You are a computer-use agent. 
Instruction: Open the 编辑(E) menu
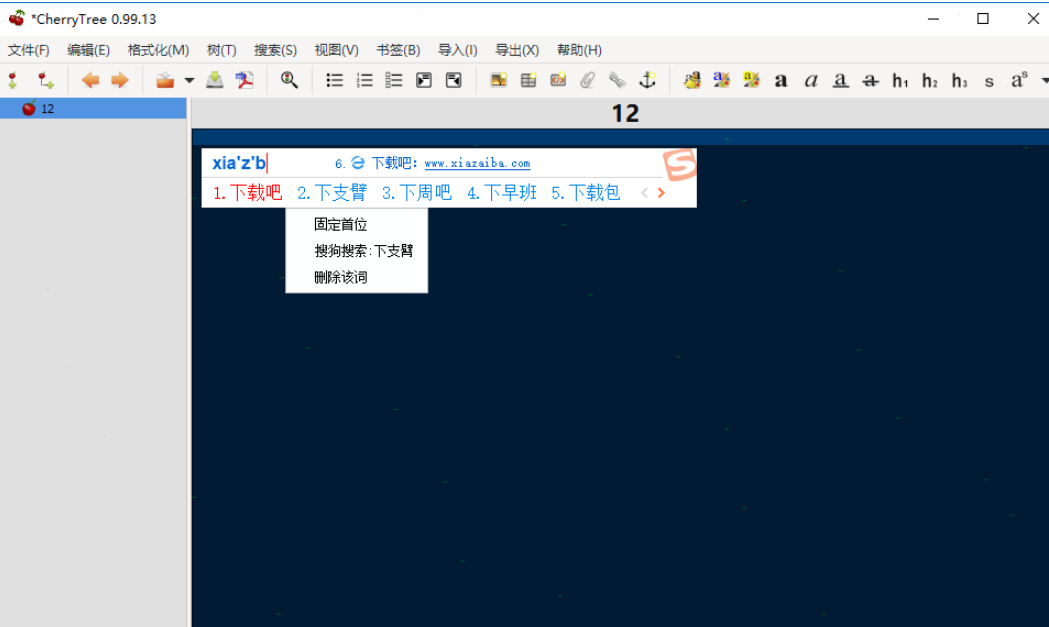coord(88,50)
